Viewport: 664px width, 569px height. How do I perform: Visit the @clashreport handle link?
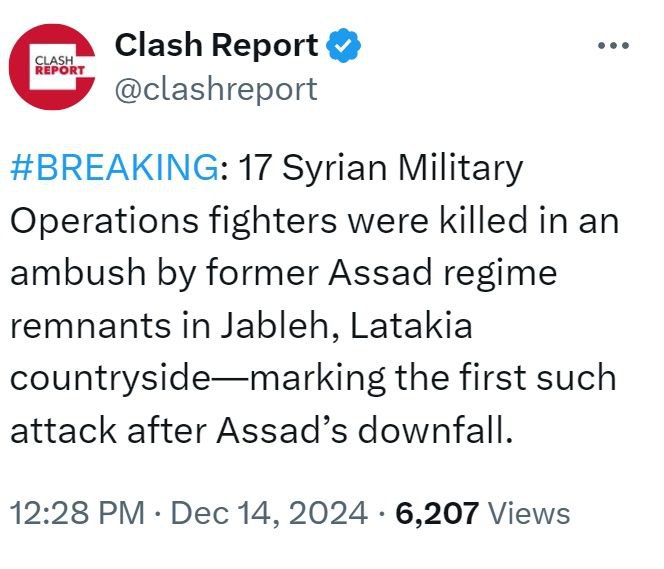pos(216,89)
